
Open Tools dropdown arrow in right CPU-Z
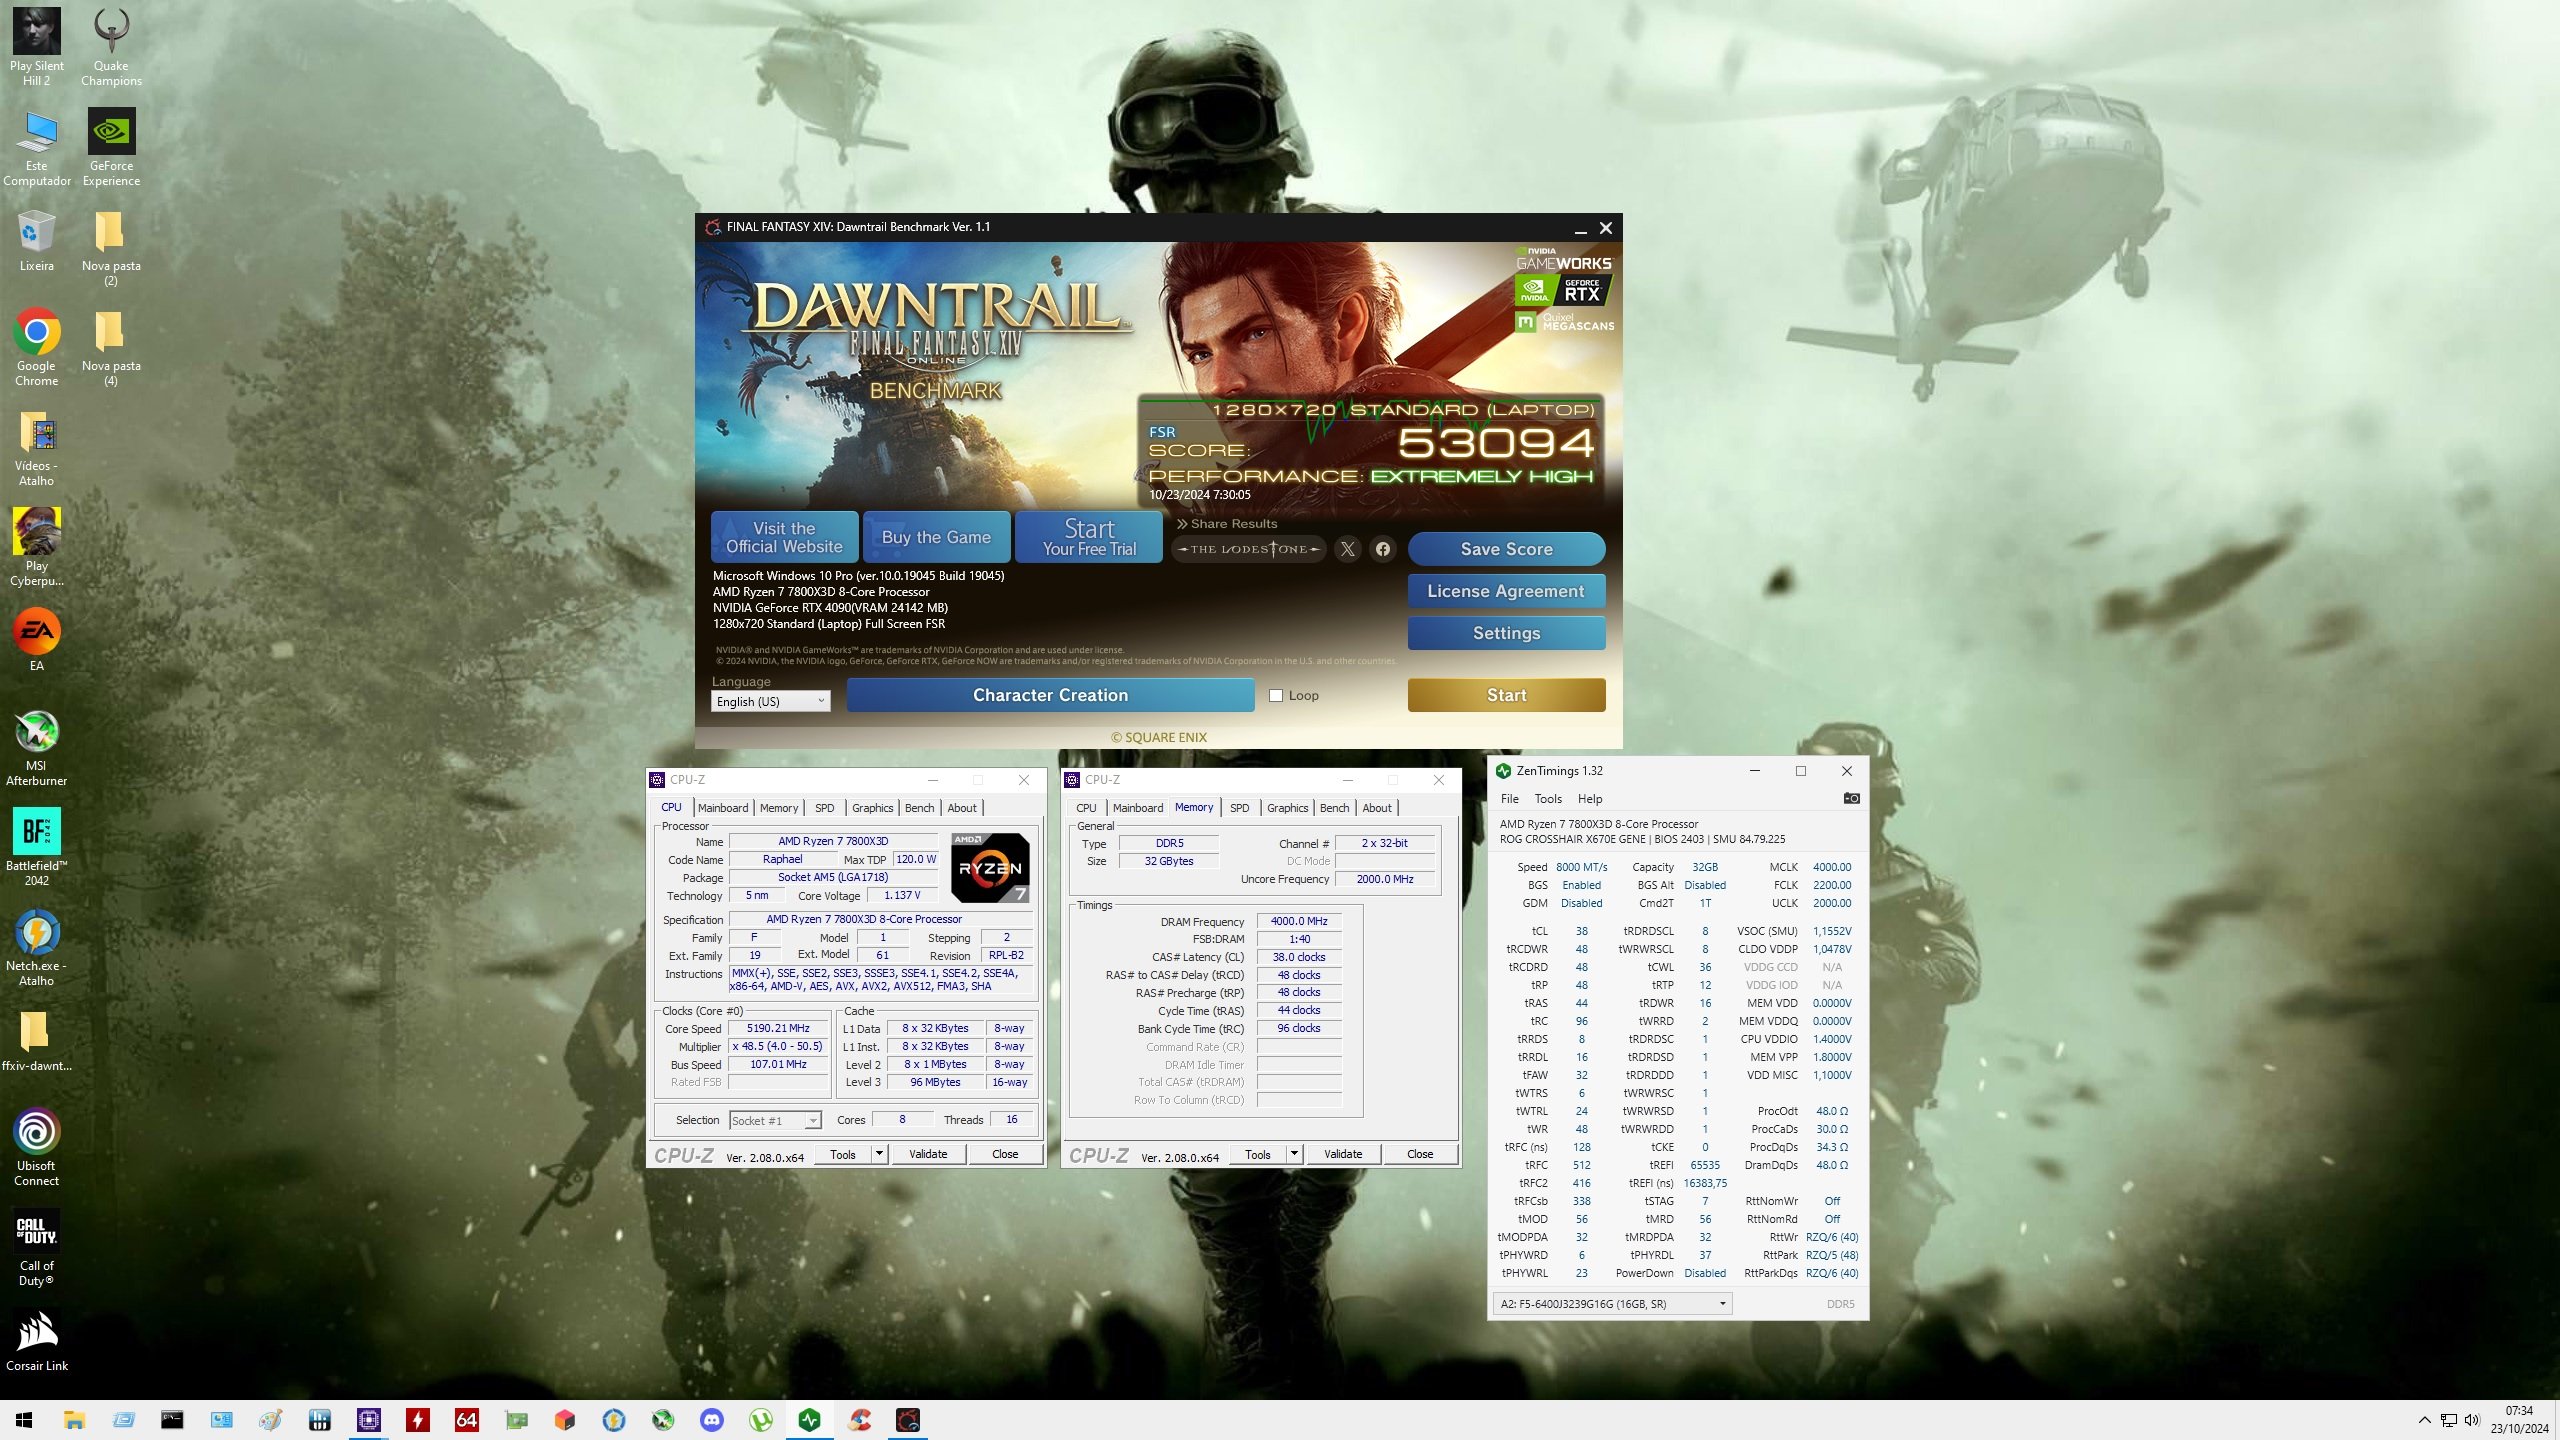pos(1295,1154)
